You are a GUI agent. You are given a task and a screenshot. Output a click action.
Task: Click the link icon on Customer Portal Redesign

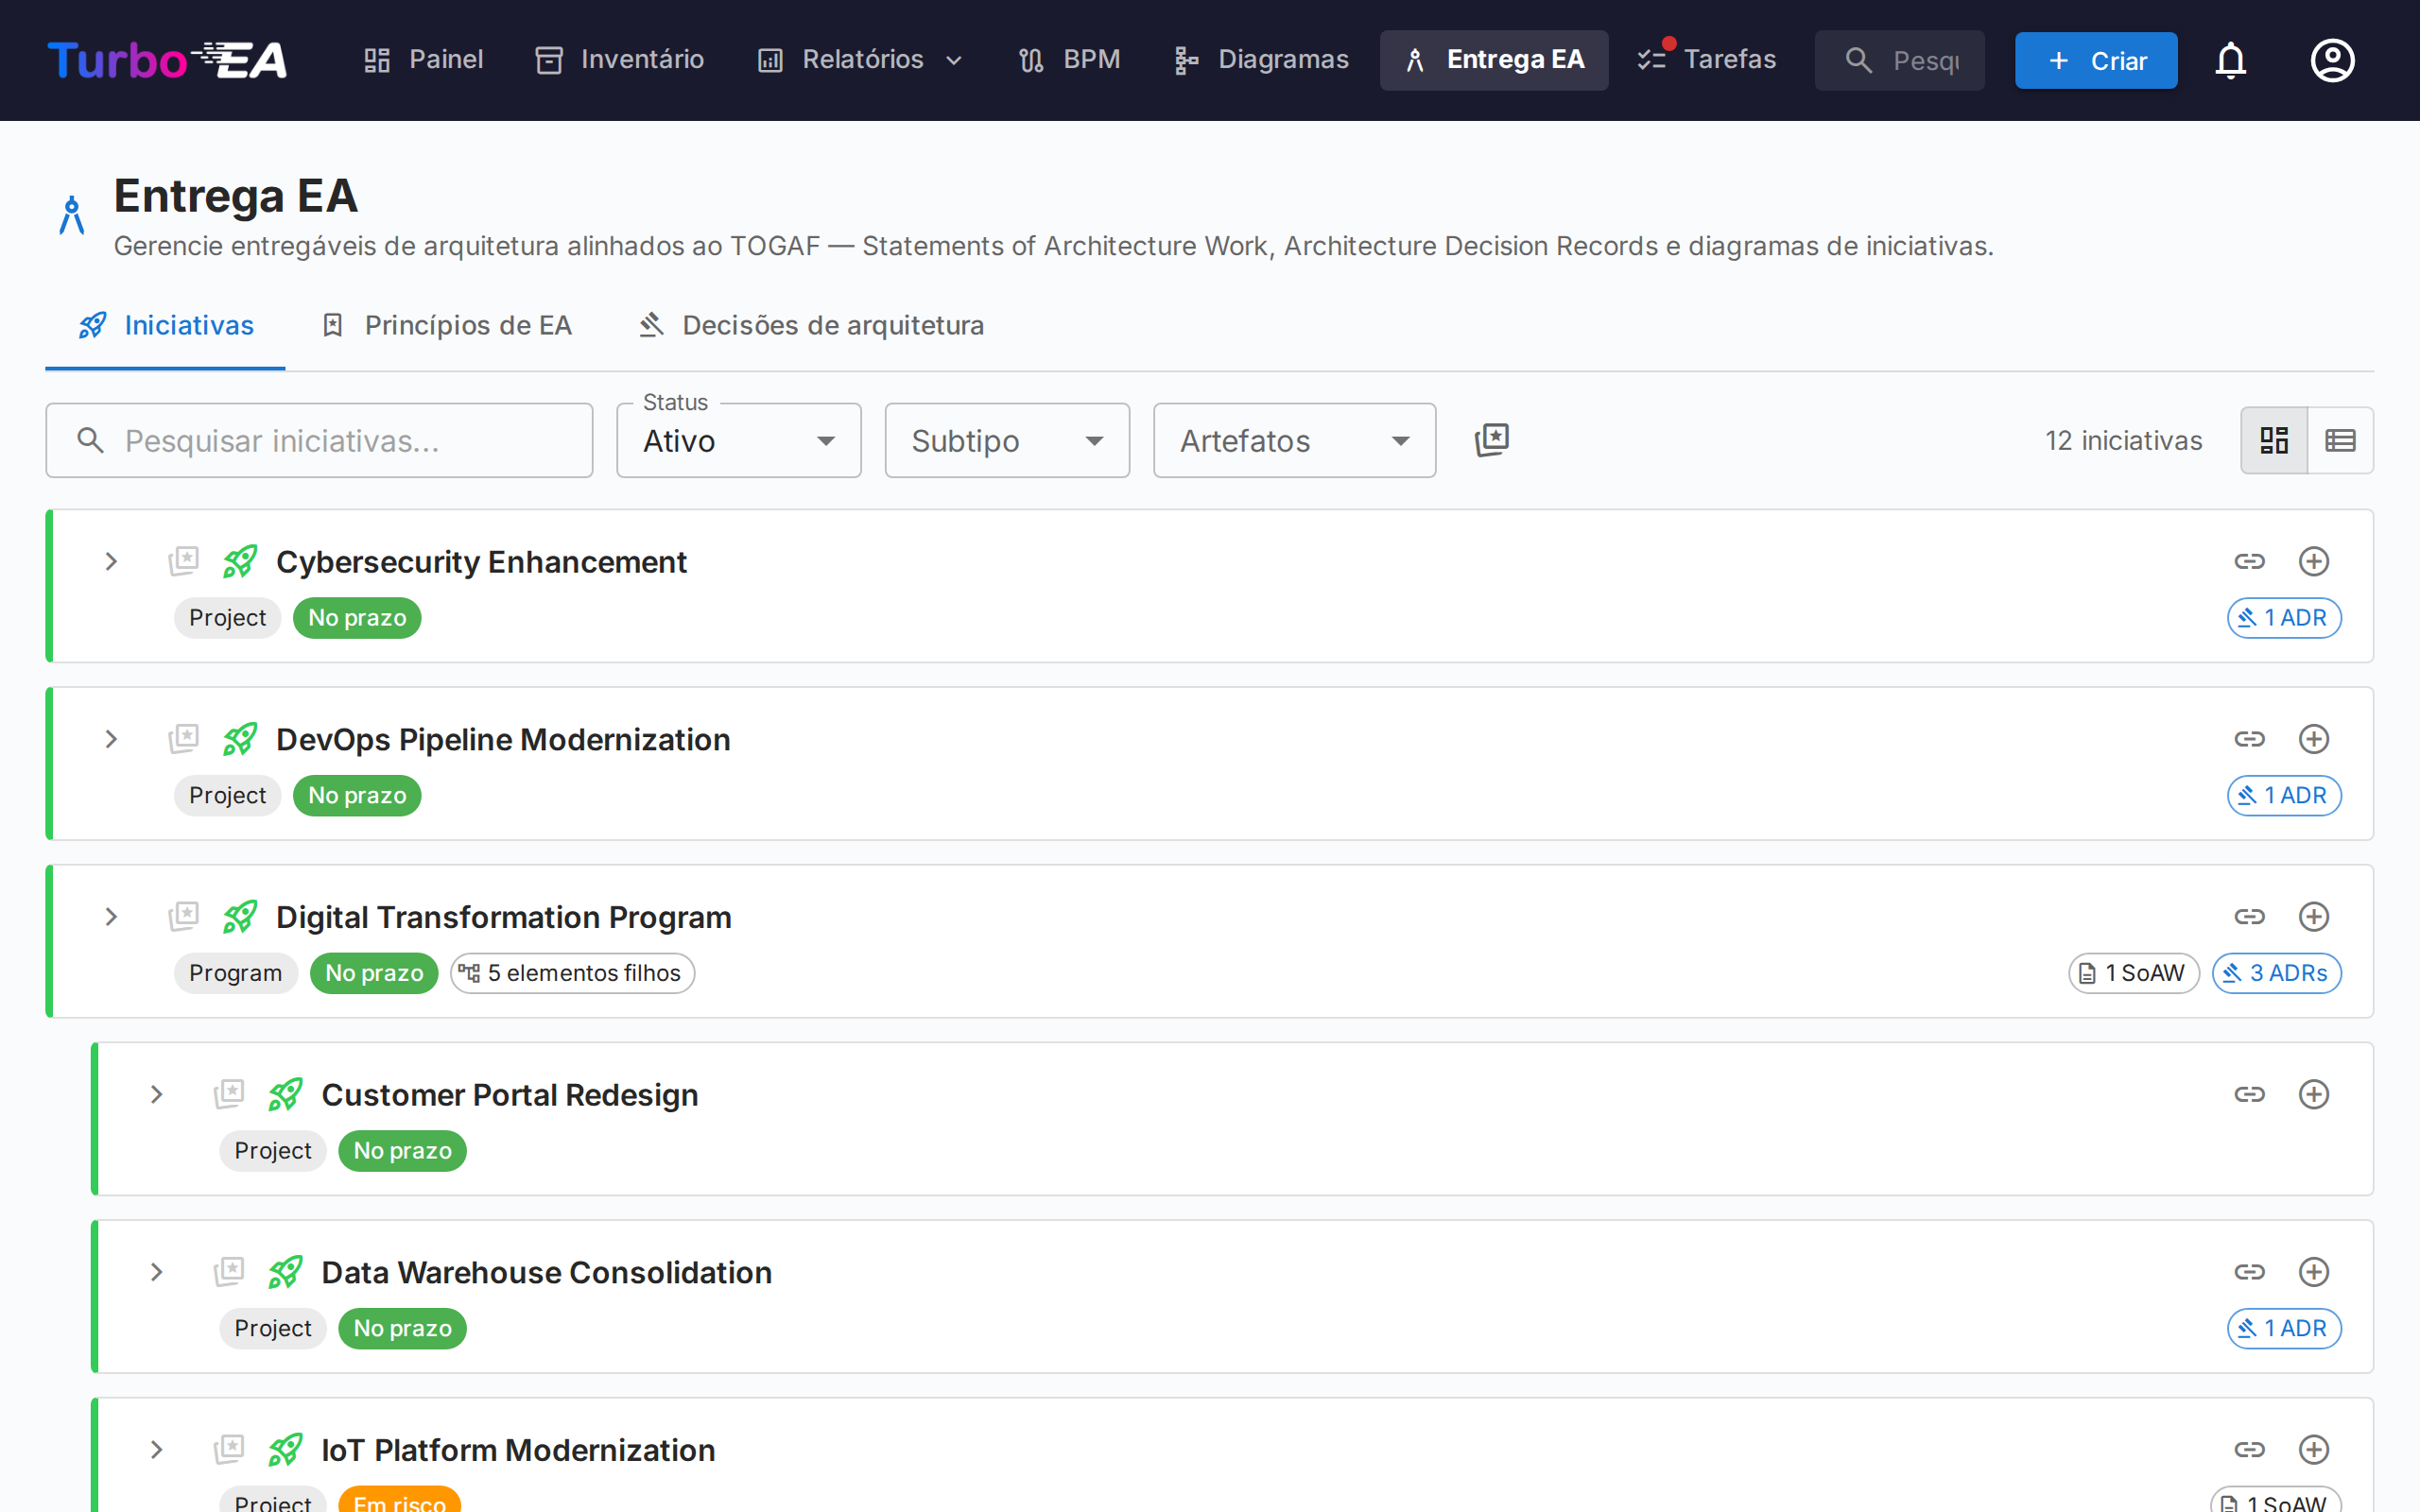coord(2249,1095)
